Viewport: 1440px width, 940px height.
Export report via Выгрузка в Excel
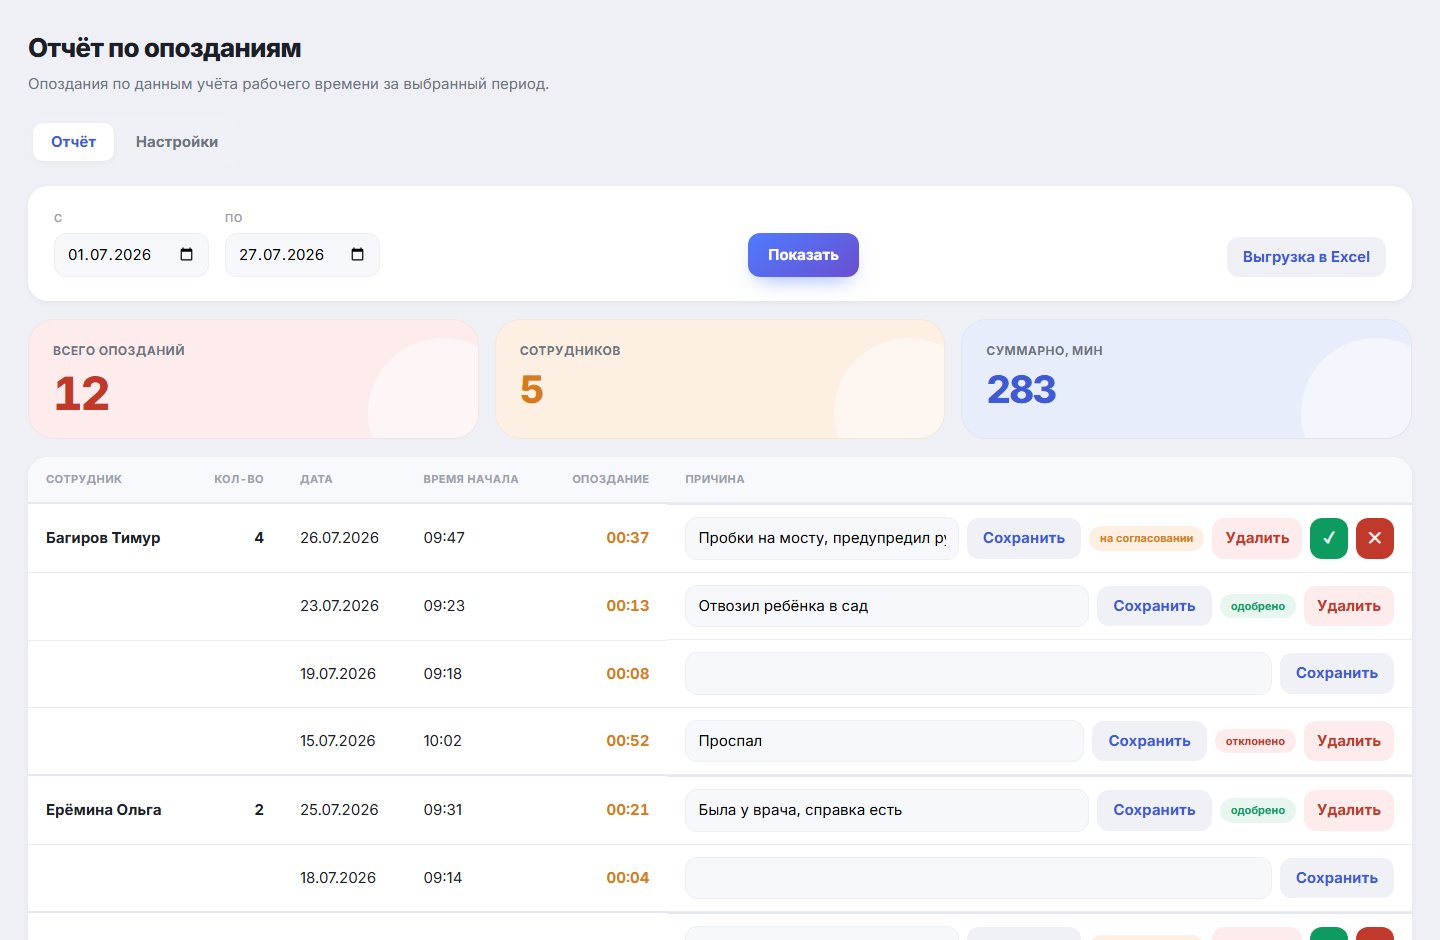[x=1306, y=257]
